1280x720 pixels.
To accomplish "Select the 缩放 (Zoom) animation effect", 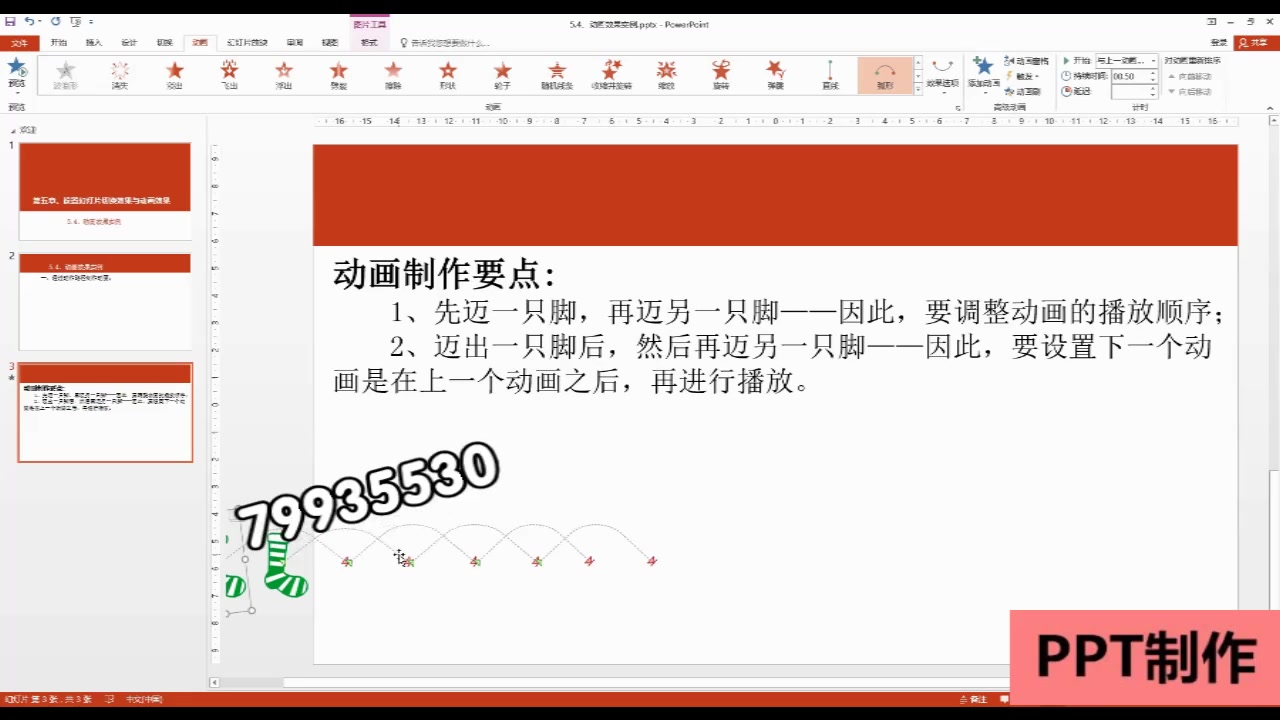I will [666, 75].
